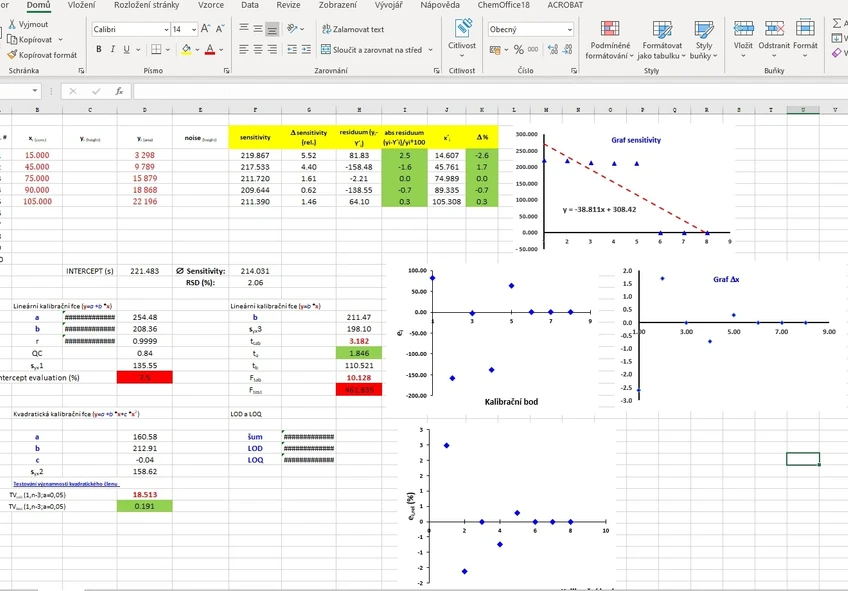This screenshot has height=591, width=848.
Task: Open the ACROBAT ribbon tab
Action: tap(566, 5)
